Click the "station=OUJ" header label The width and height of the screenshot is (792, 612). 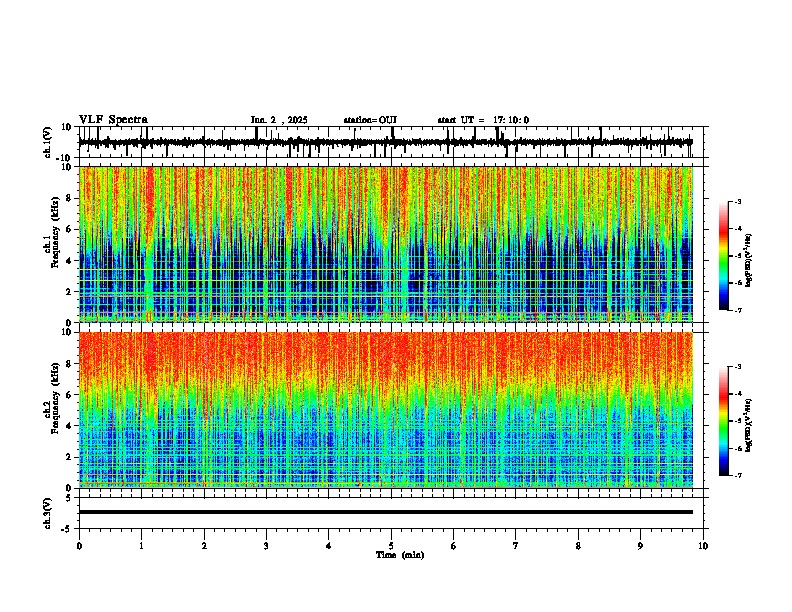click(x=370, y=120)
